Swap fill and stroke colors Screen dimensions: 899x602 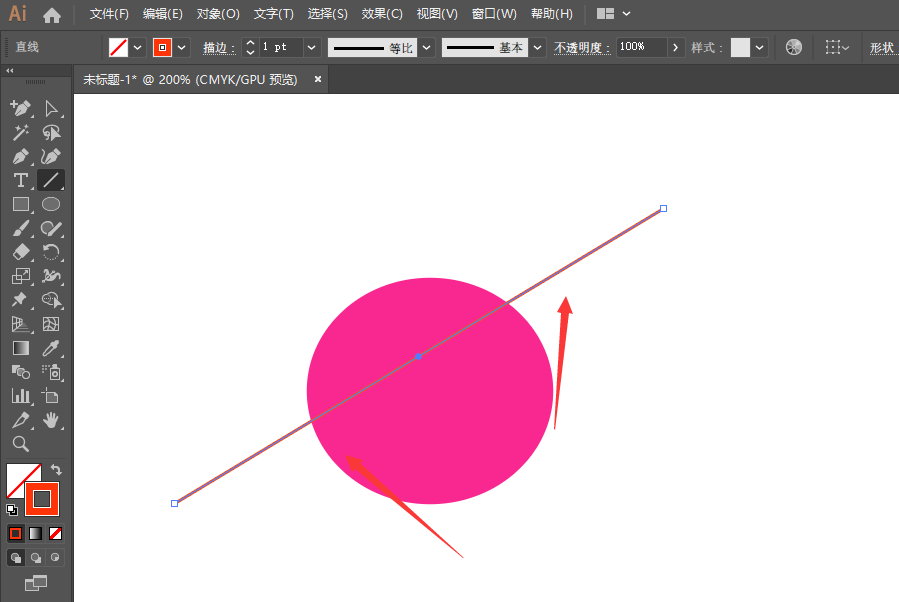[x=57, y=469]
